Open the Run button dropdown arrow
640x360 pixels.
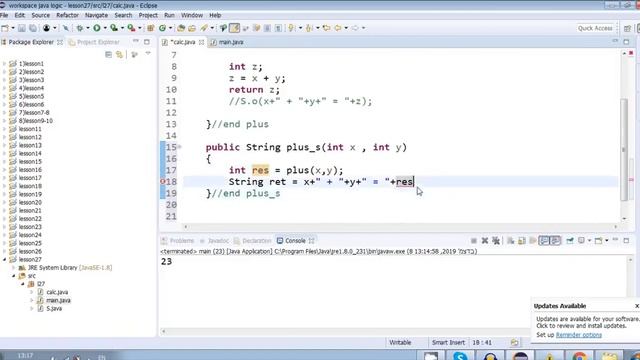pos(105,28)
